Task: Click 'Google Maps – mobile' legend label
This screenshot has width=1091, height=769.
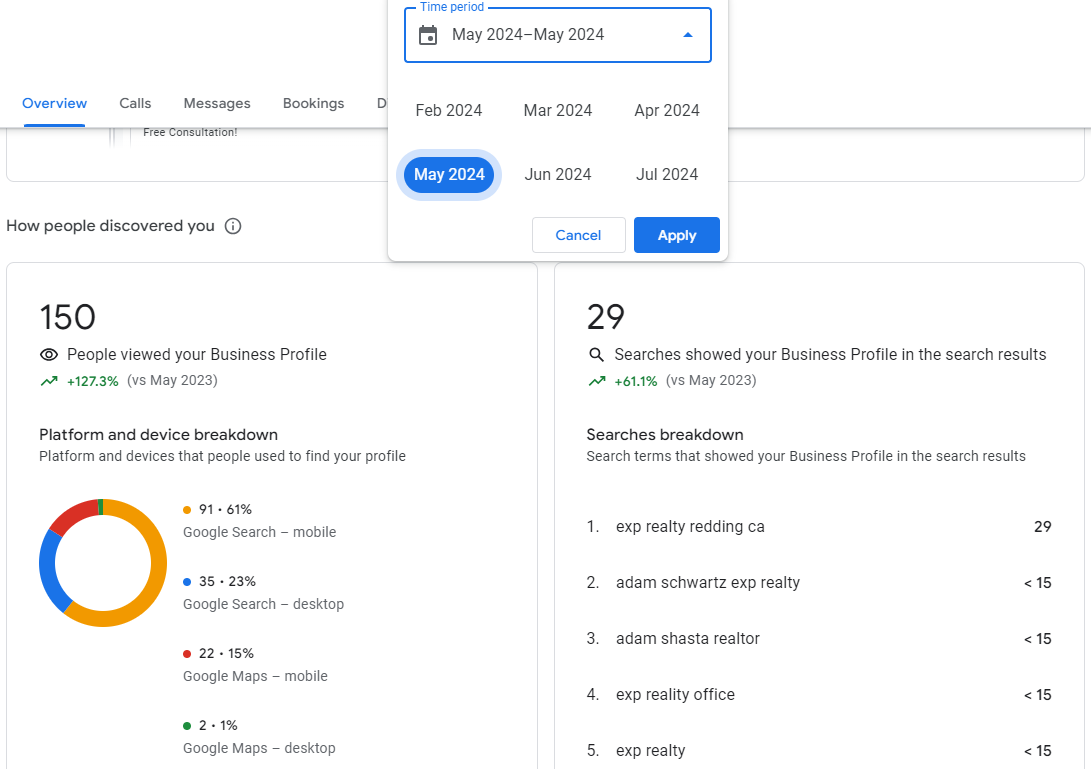Action: [x=255, y=676]
